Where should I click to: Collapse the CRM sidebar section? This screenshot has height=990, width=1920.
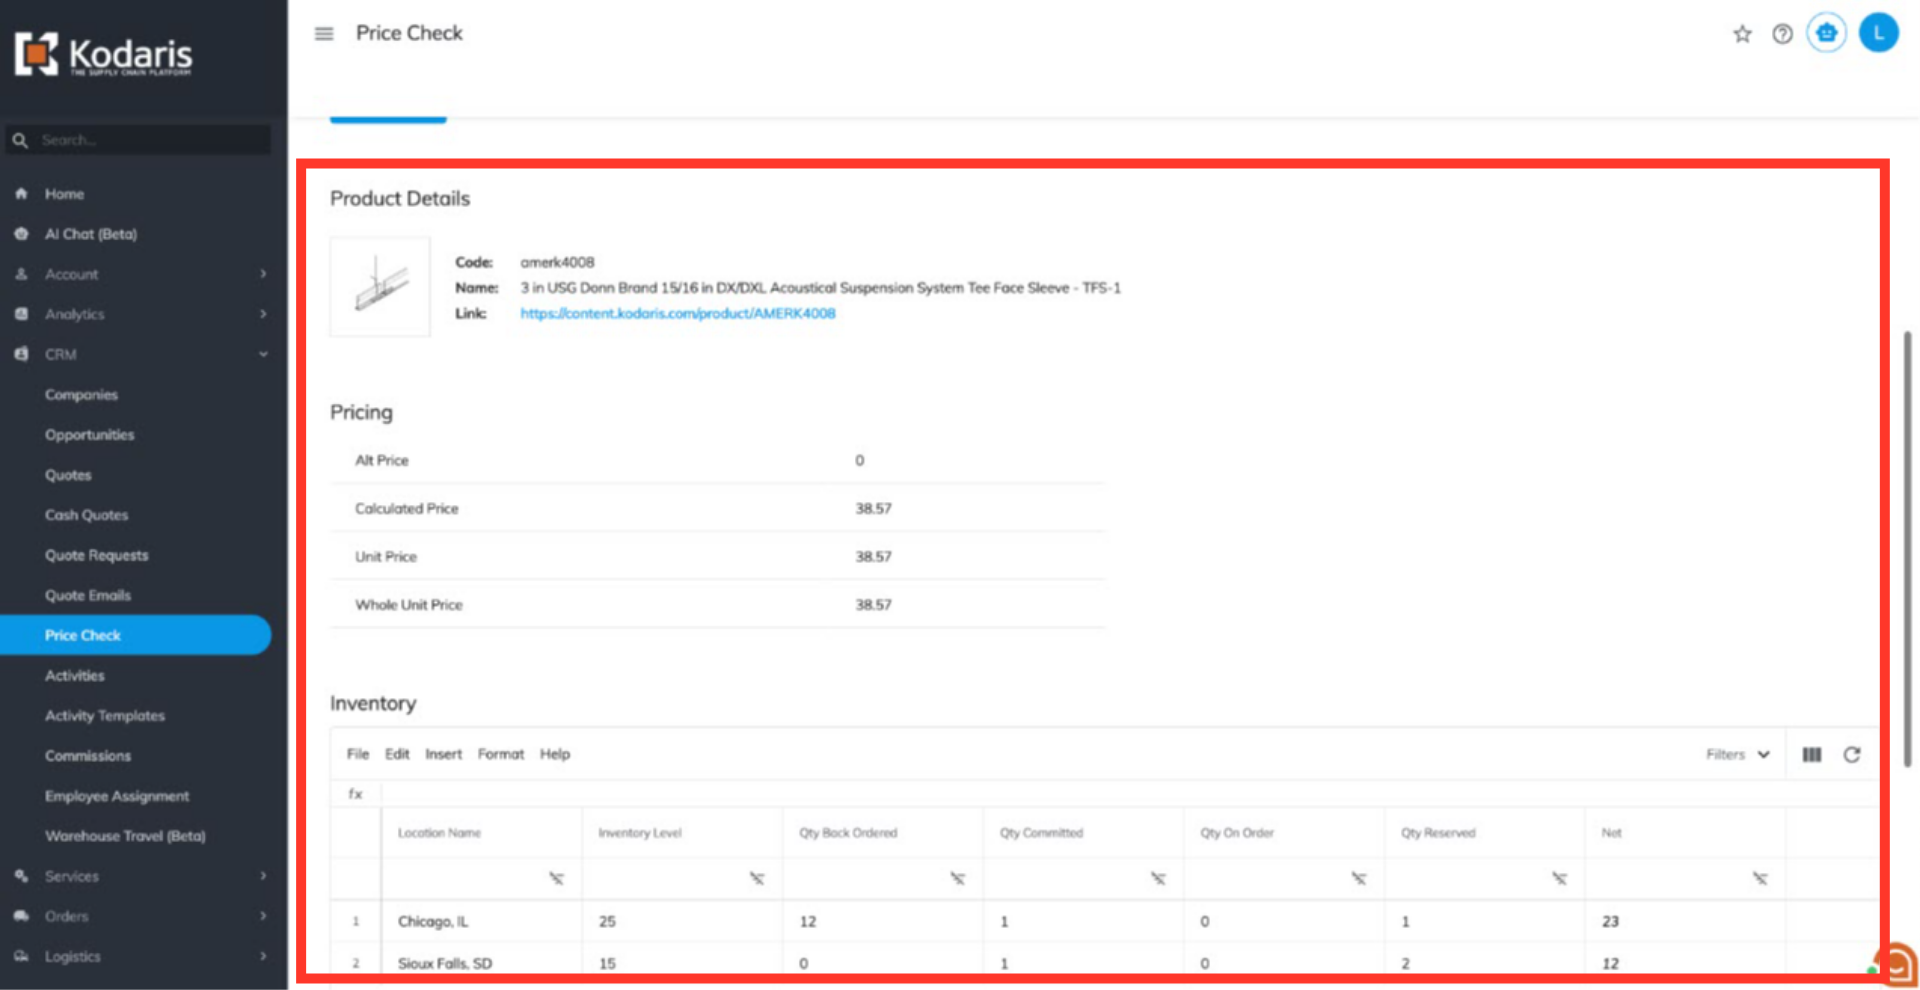tap(263, 353)
